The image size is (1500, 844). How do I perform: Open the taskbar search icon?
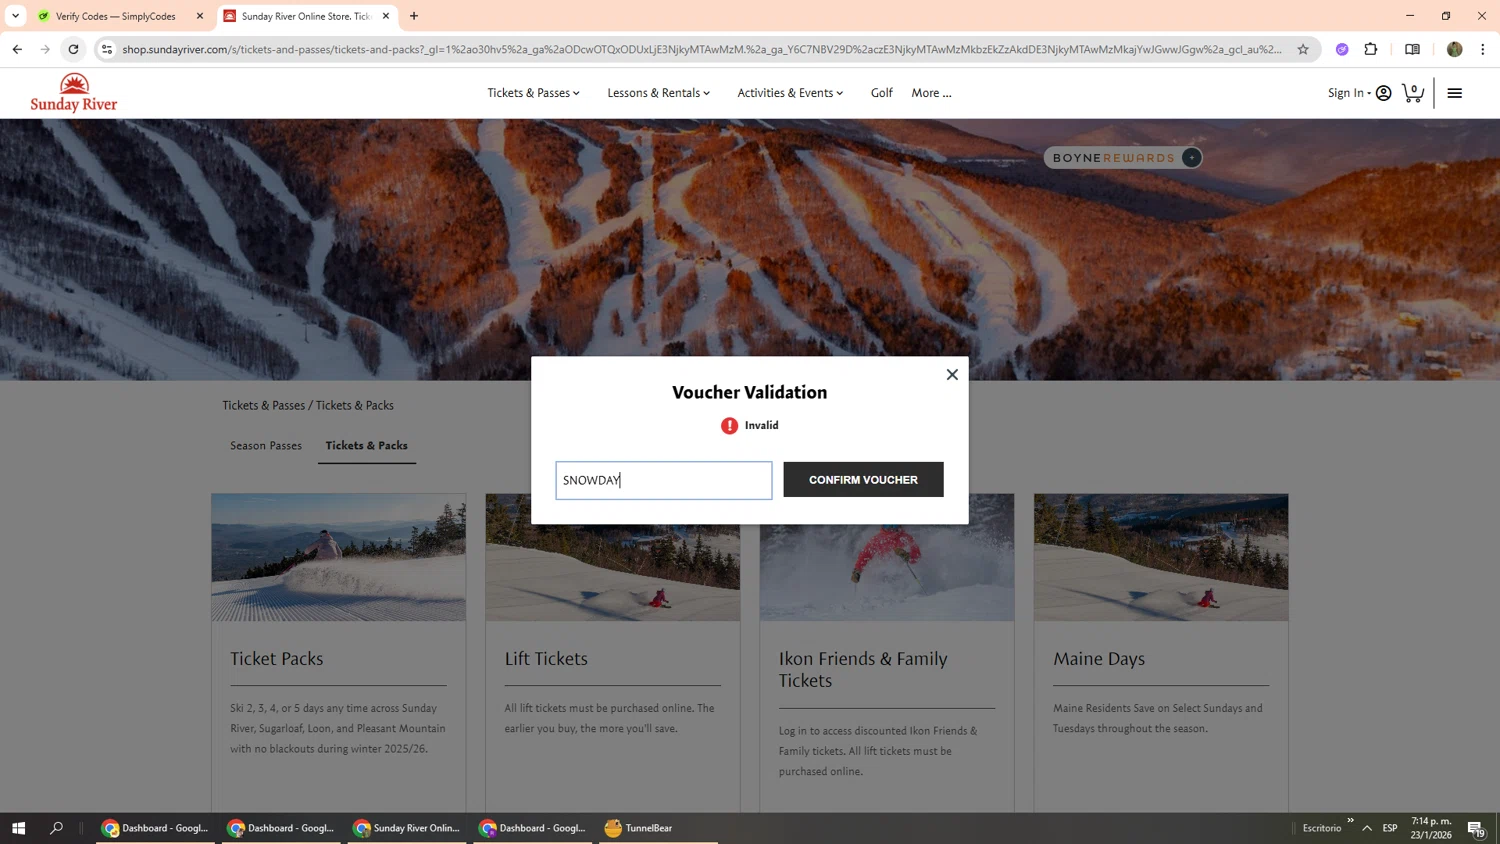pos(56,828)
